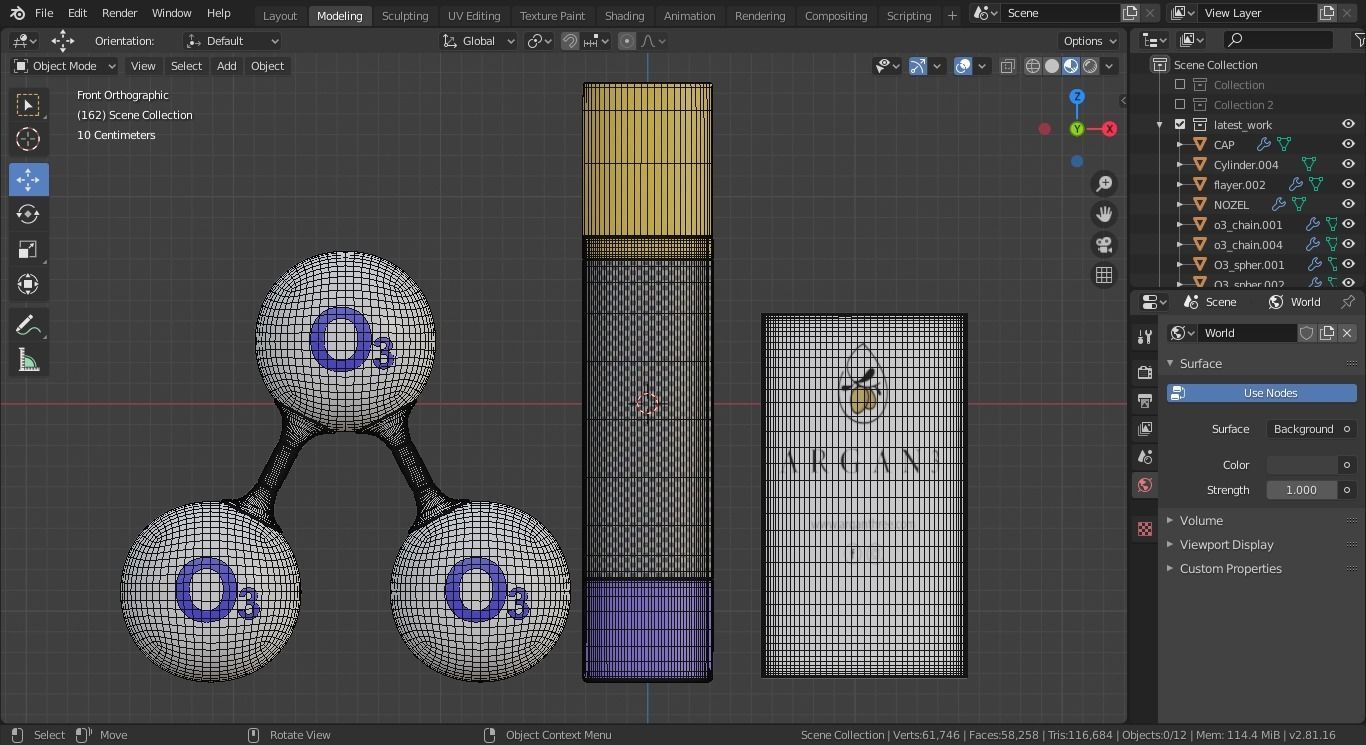
Task: Enable the Collection checkbox in outliner
Action: pos(1180,85)
